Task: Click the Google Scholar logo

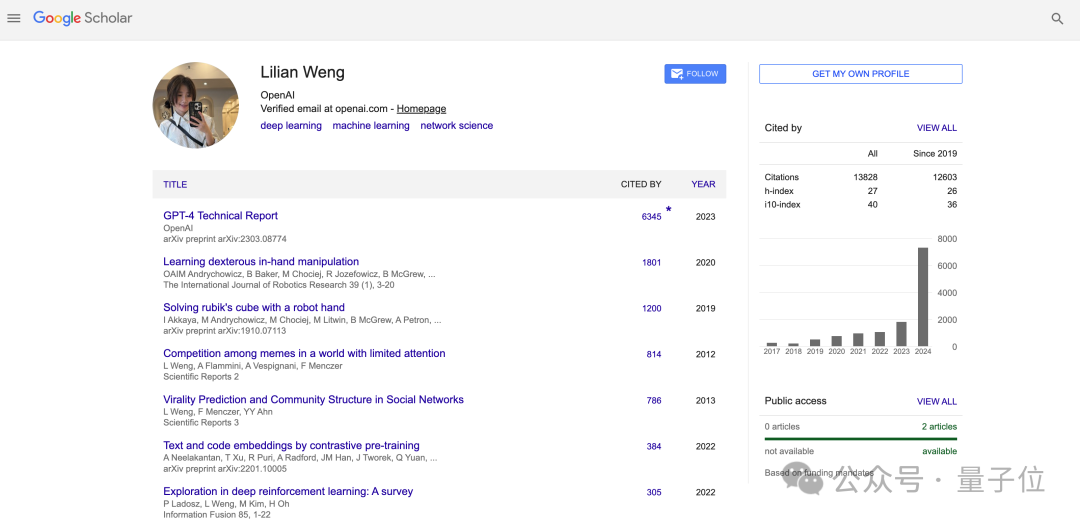Action: click(x=82, y=18)
